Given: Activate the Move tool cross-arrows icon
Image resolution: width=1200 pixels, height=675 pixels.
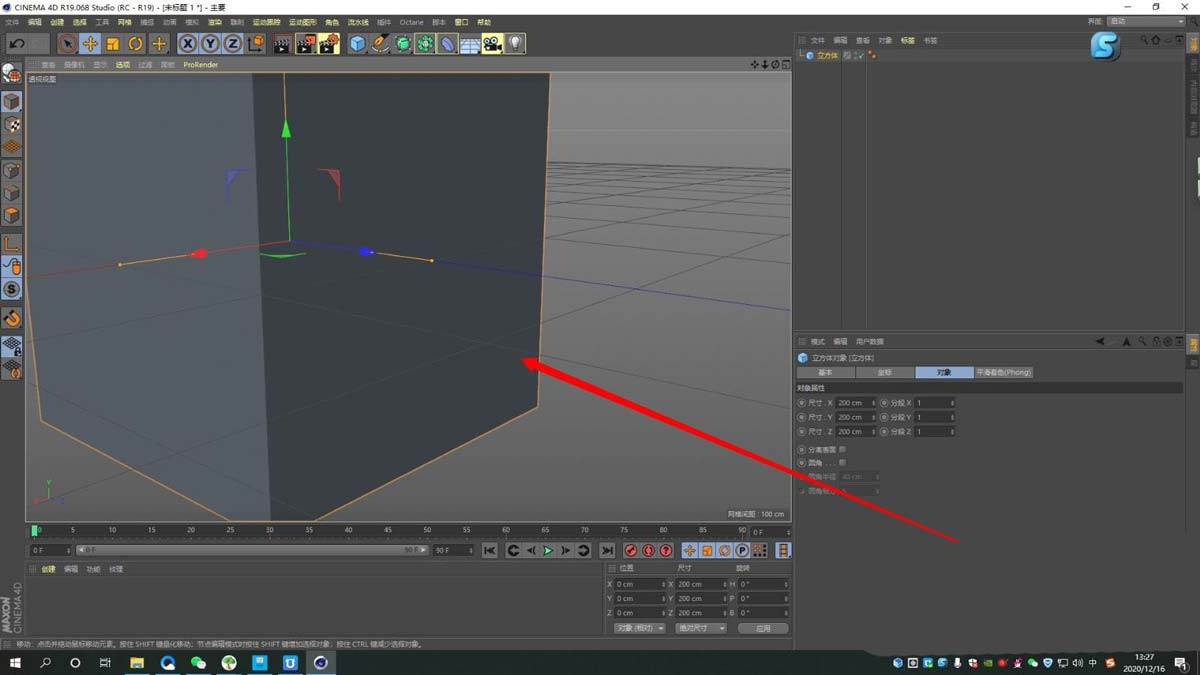Looking at the screenshot, I should tap(90, 44).
